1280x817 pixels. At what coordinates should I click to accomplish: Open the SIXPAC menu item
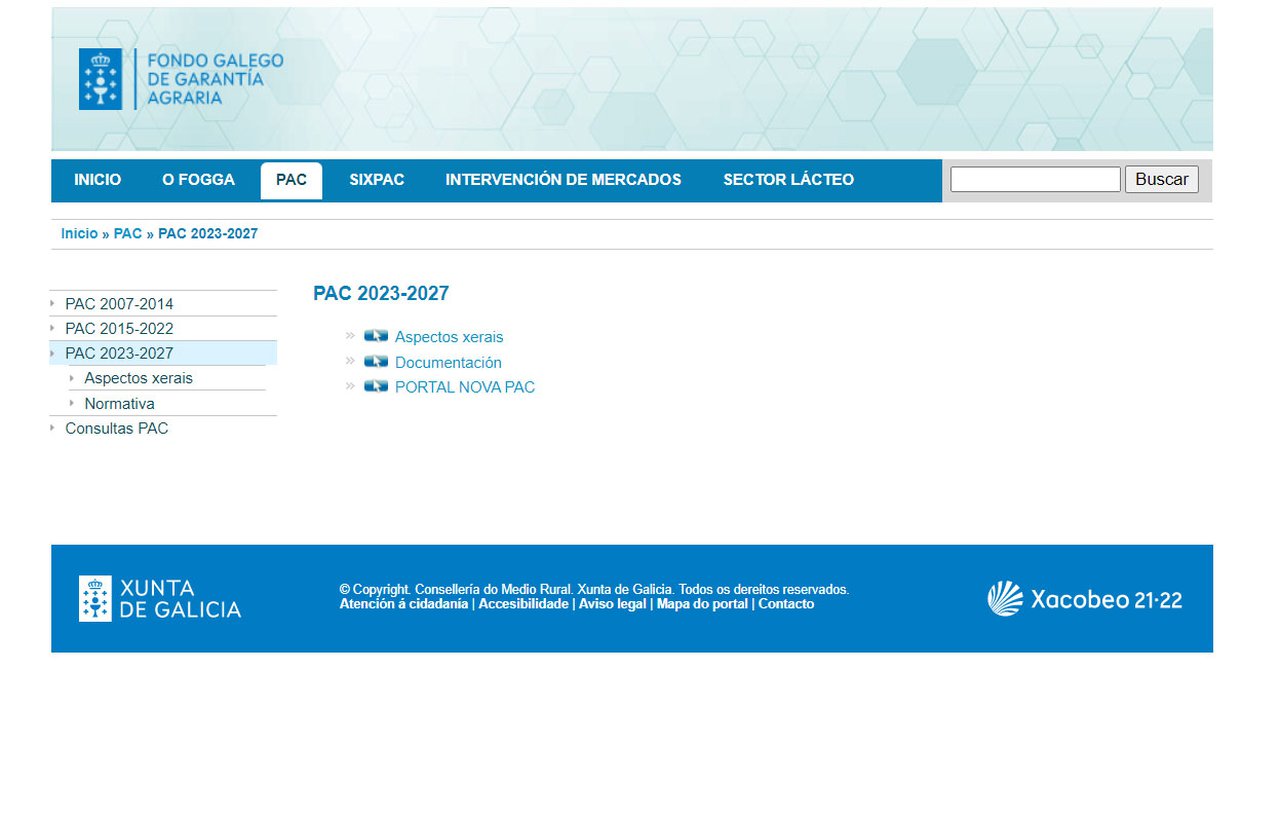click(x=376, y=180)
